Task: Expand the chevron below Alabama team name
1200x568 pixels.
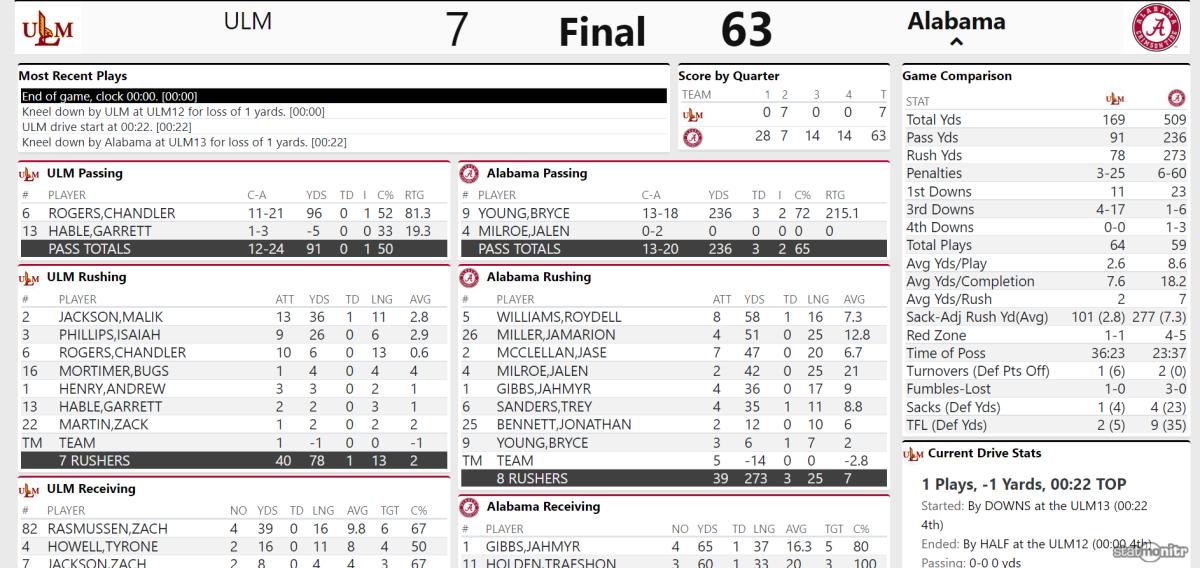Action: point(955,43)
